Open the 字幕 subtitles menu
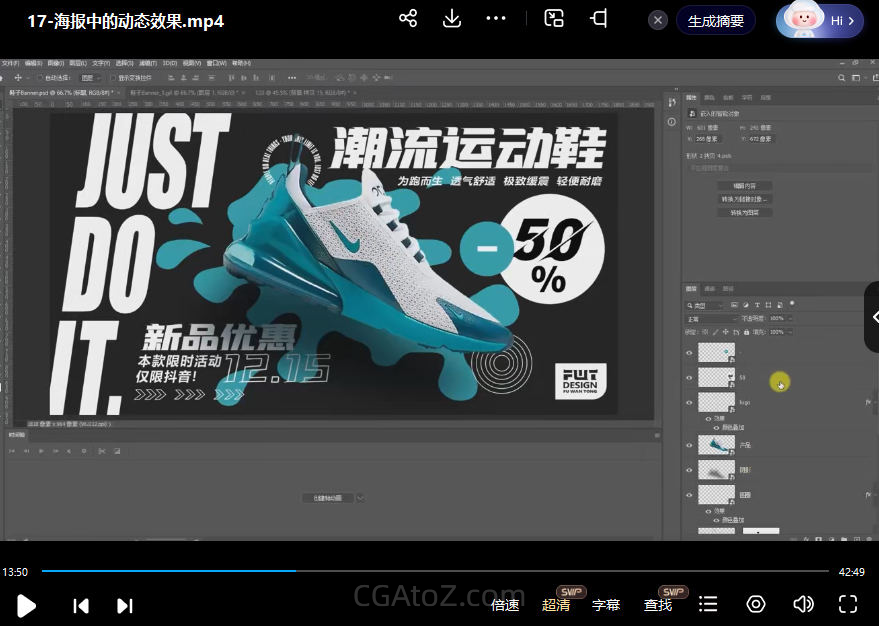This screenshot has width=879, height=626. (x=606, y=605)
